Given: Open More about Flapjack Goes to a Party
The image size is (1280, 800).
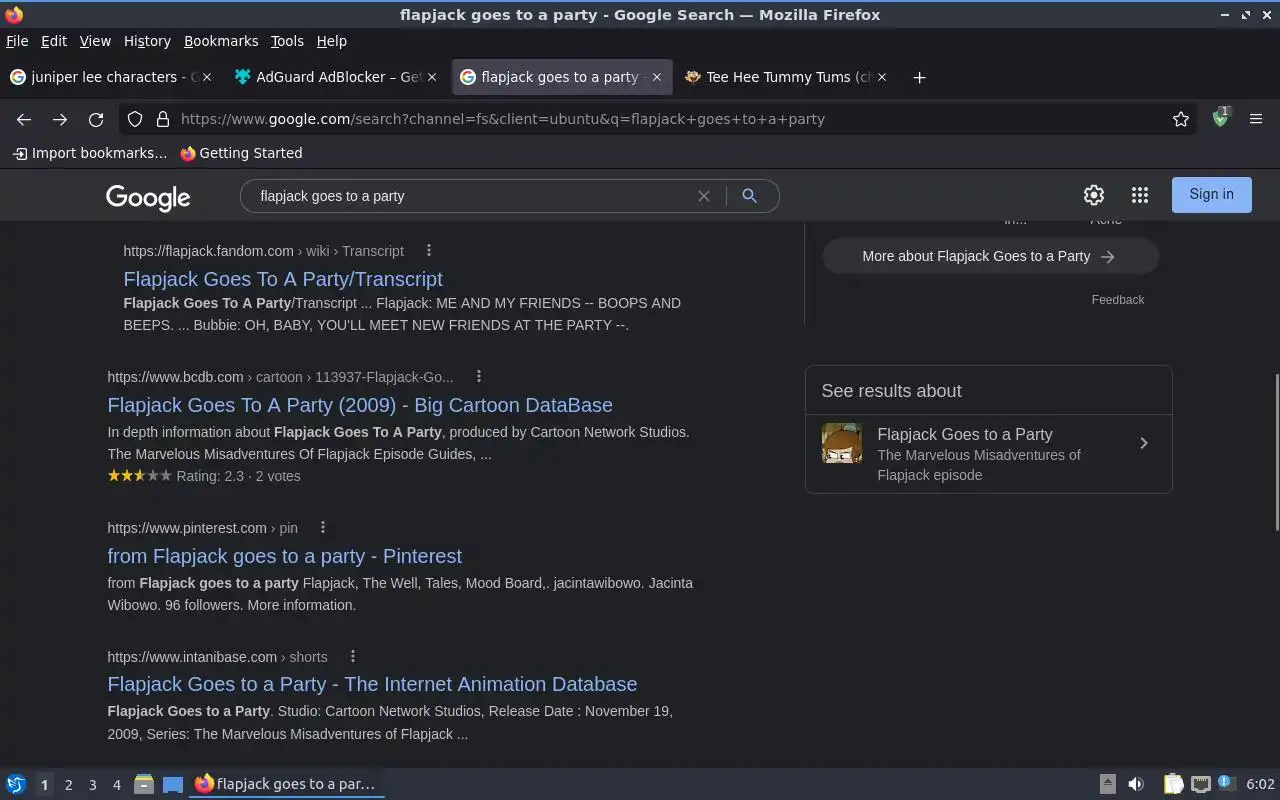Looking at the screenshot, I should (990, 256).
